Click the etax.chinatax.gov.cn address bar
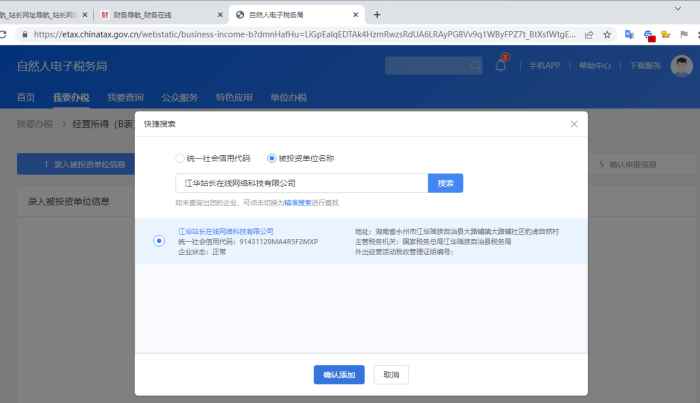 (304, 34)
